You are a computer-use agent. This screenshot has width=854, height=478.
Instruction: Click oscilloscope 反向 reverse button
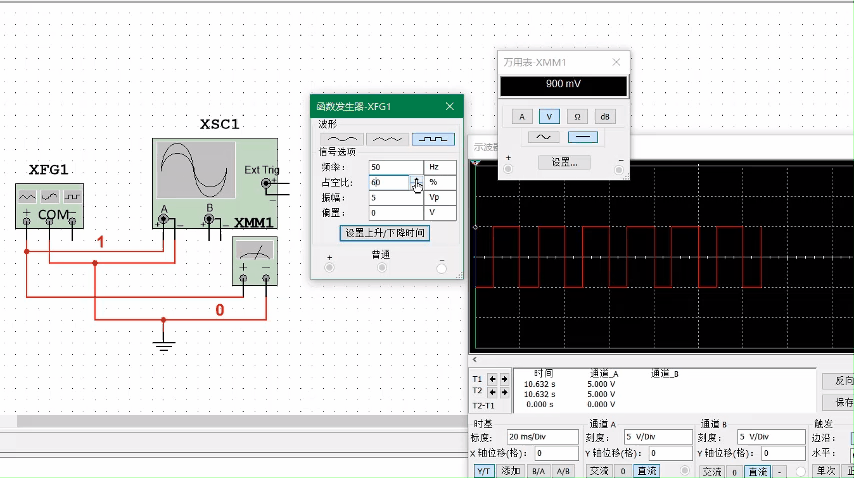pos(839,381)
